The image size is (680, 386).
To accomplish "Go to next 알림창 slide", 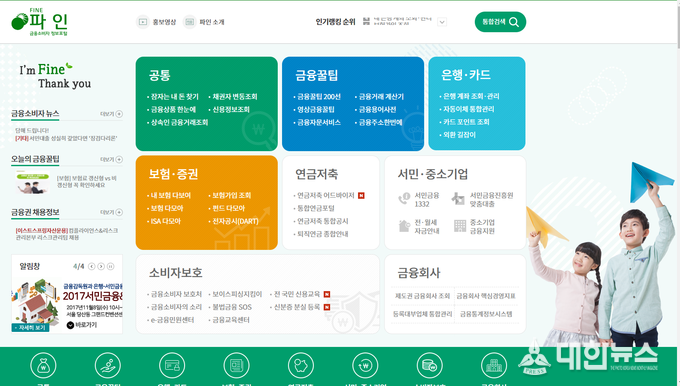I will 101,266.
